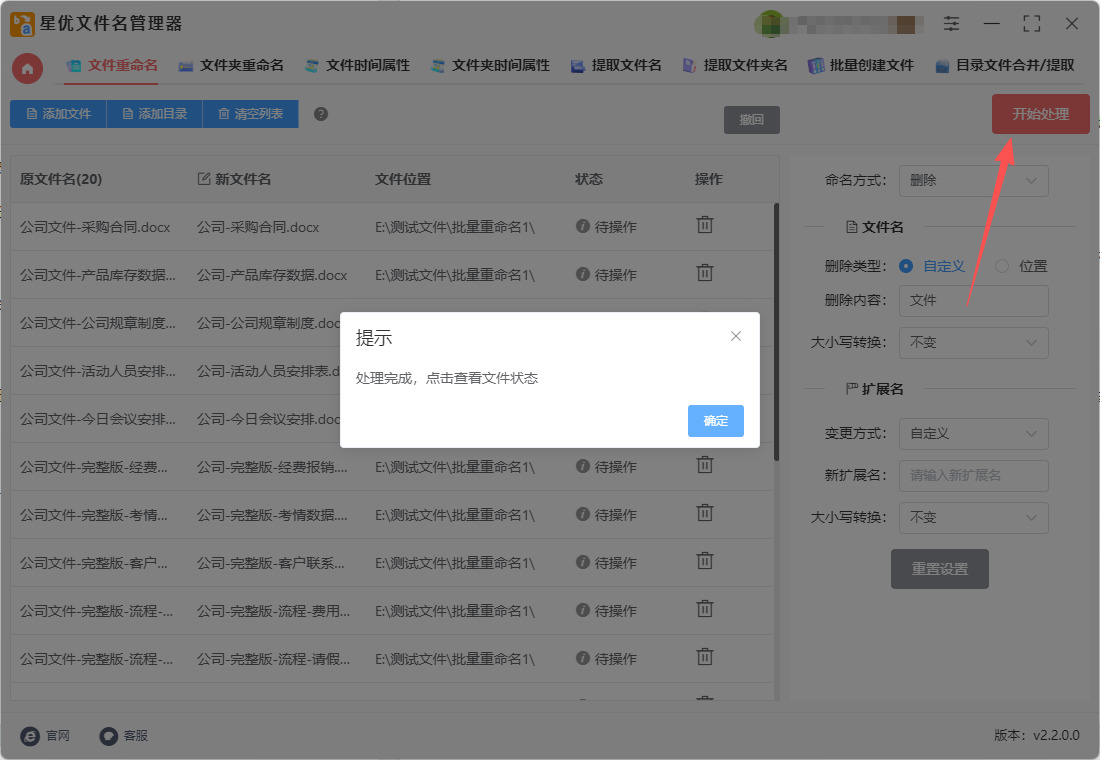The height and width of the screenshot is (760, 1100).
Task: Click the edit icon beside 新文件名 header
Action: pos(204,179)
